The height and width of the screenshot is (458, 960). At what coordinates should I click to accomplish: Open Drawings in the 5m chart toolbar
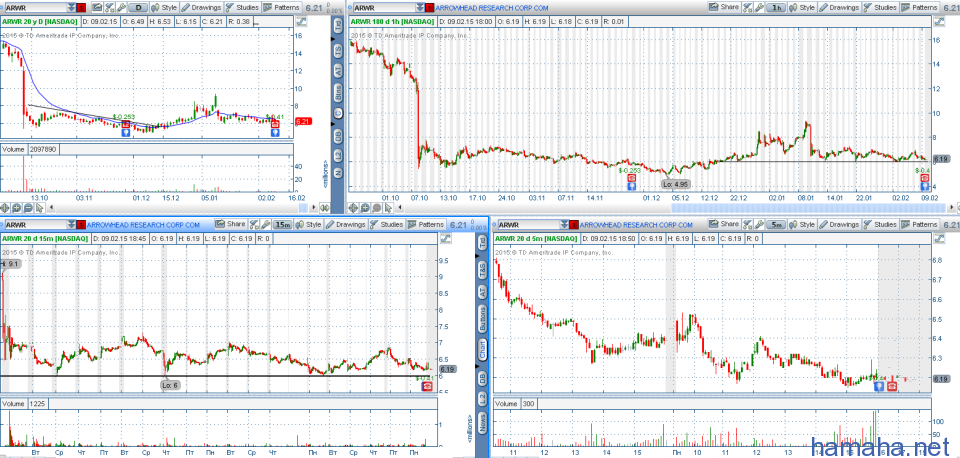pos(838,225)
